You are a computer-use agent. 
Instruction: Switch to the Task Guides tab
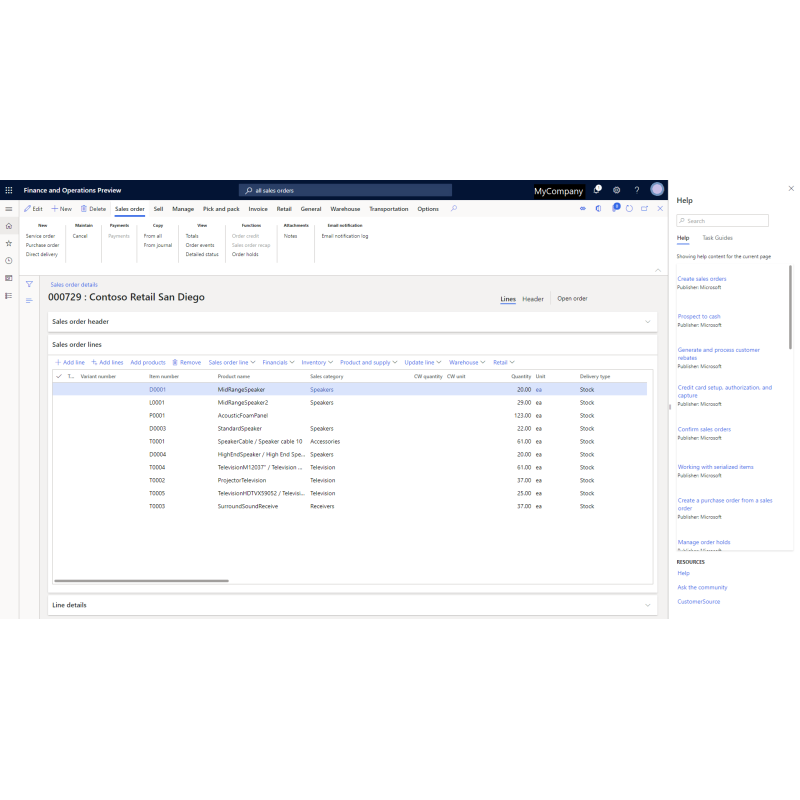click(717, 238)
